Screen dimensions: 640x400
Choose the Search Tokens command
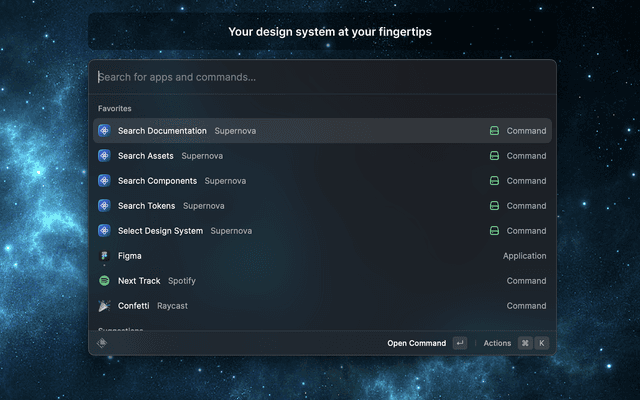click(x=146, y=206)
